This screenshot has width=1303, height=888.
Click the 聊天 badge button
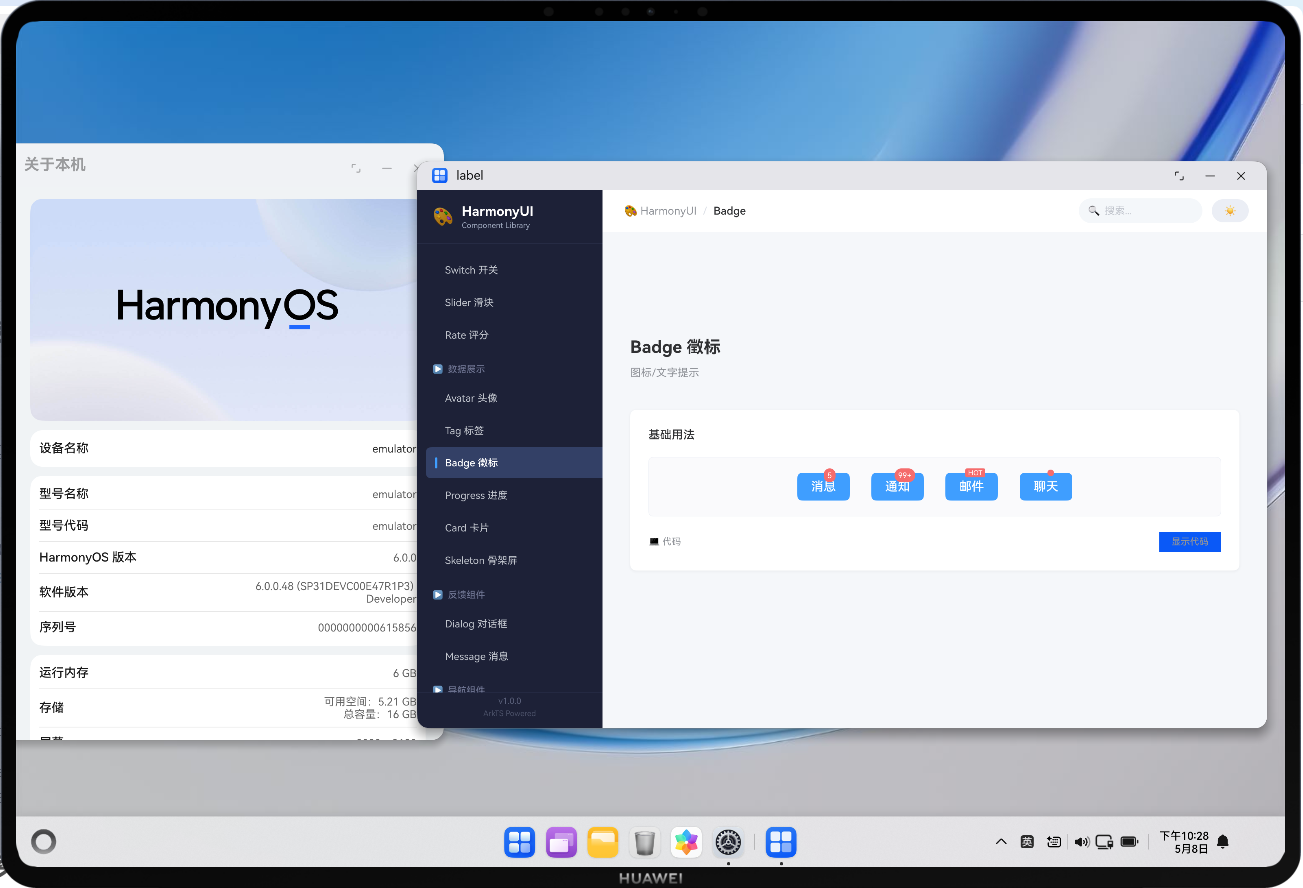[x=1046, y=486]
